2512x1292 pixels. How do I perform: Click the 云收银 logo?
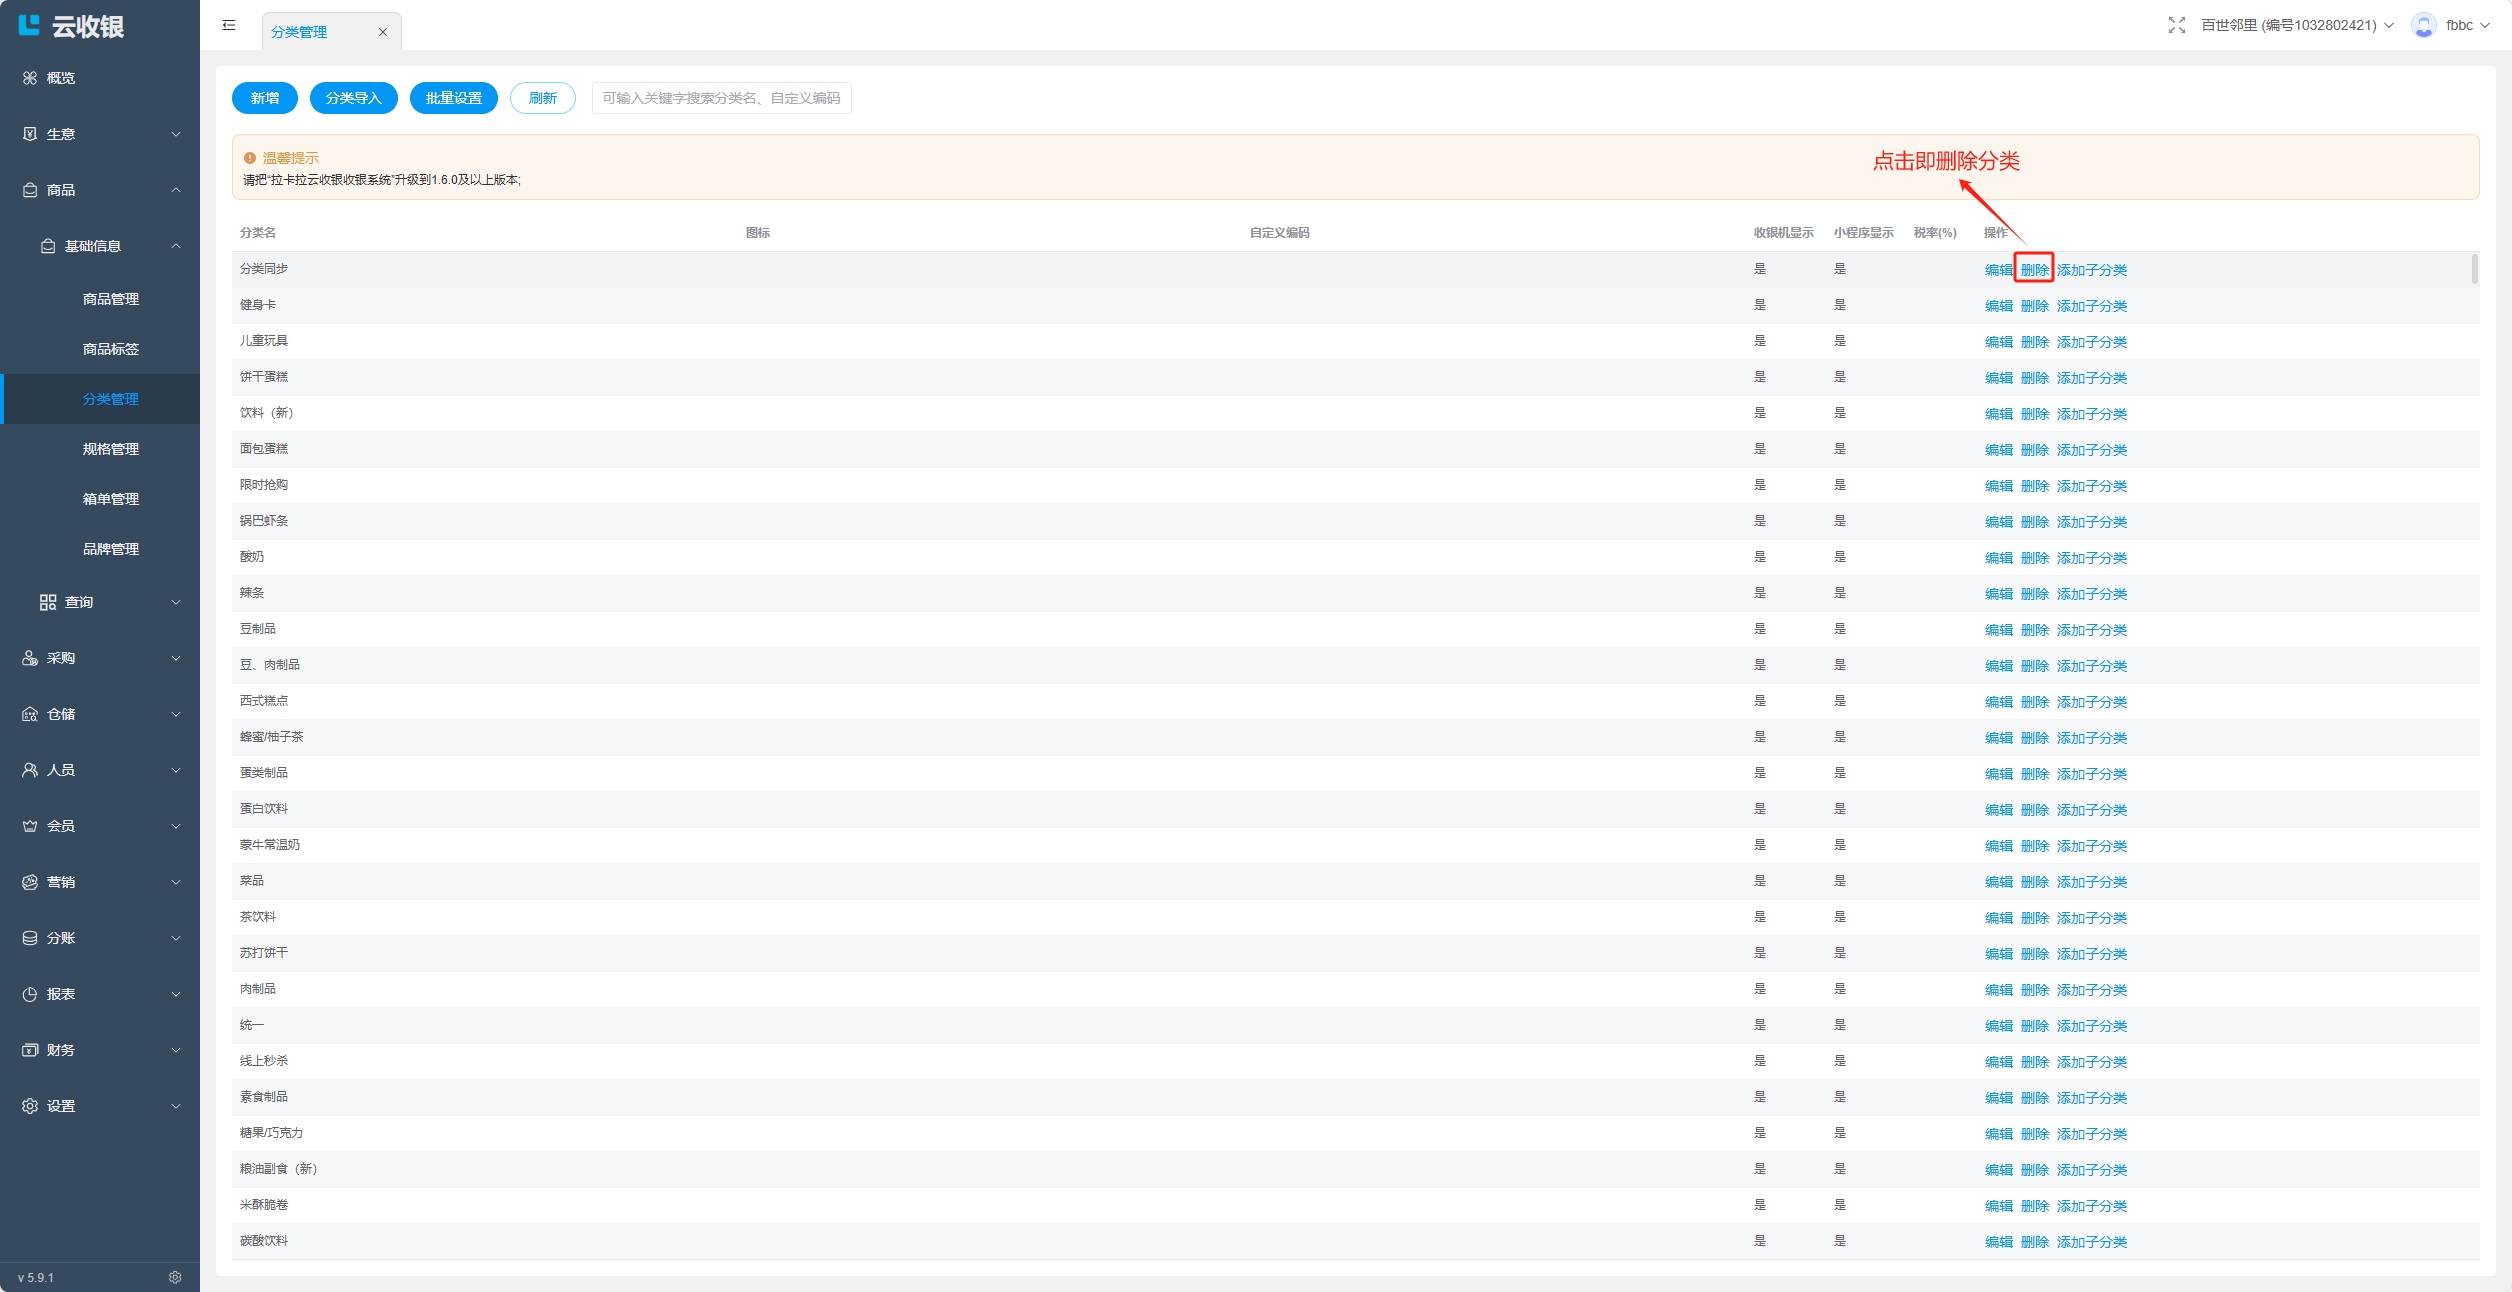[x=70, y=26]
